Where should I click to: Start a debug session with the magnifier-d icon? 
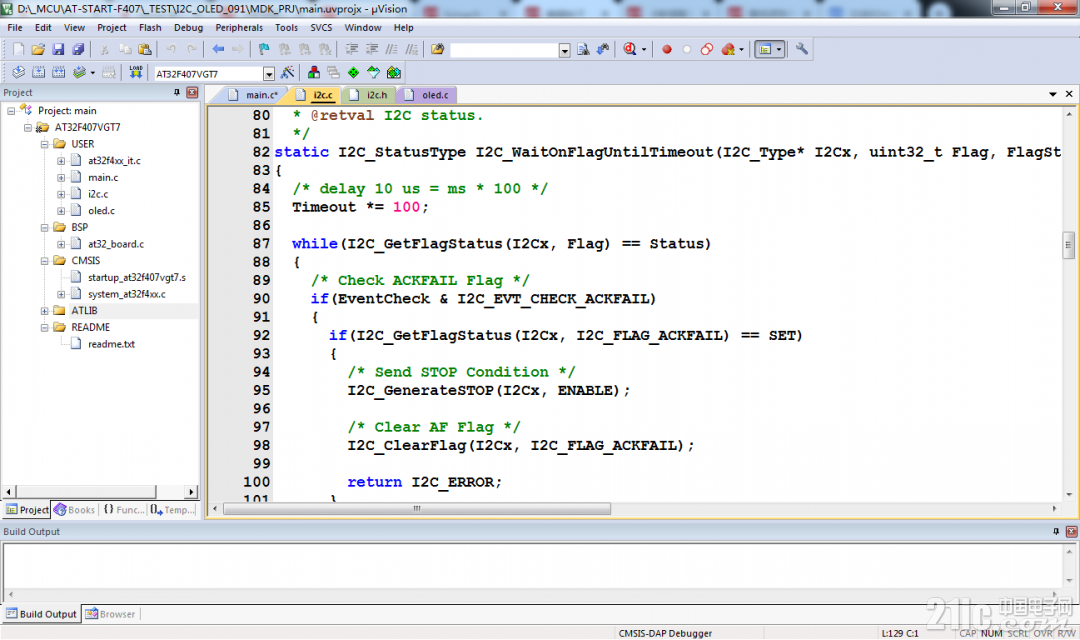point(630,49)
